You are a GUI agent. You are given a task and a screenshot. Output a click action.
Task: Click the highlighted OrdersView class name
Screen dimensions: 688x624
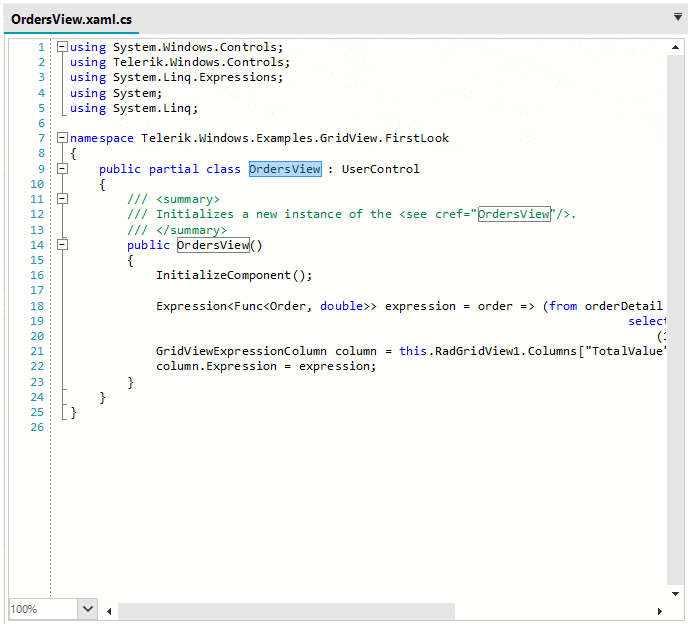285,169
